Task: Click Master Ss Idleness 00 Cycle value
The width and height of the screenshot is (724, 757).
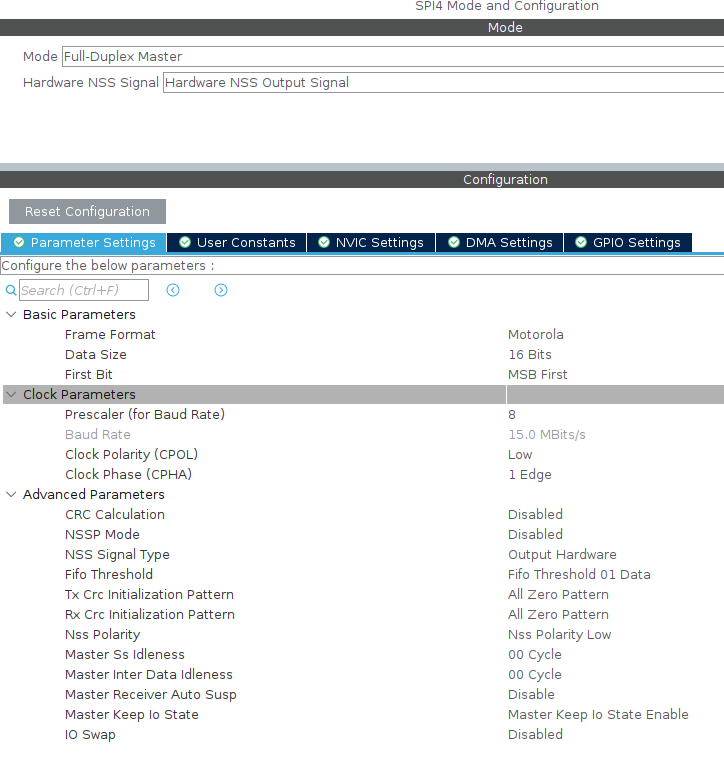Action: (535, 655)
